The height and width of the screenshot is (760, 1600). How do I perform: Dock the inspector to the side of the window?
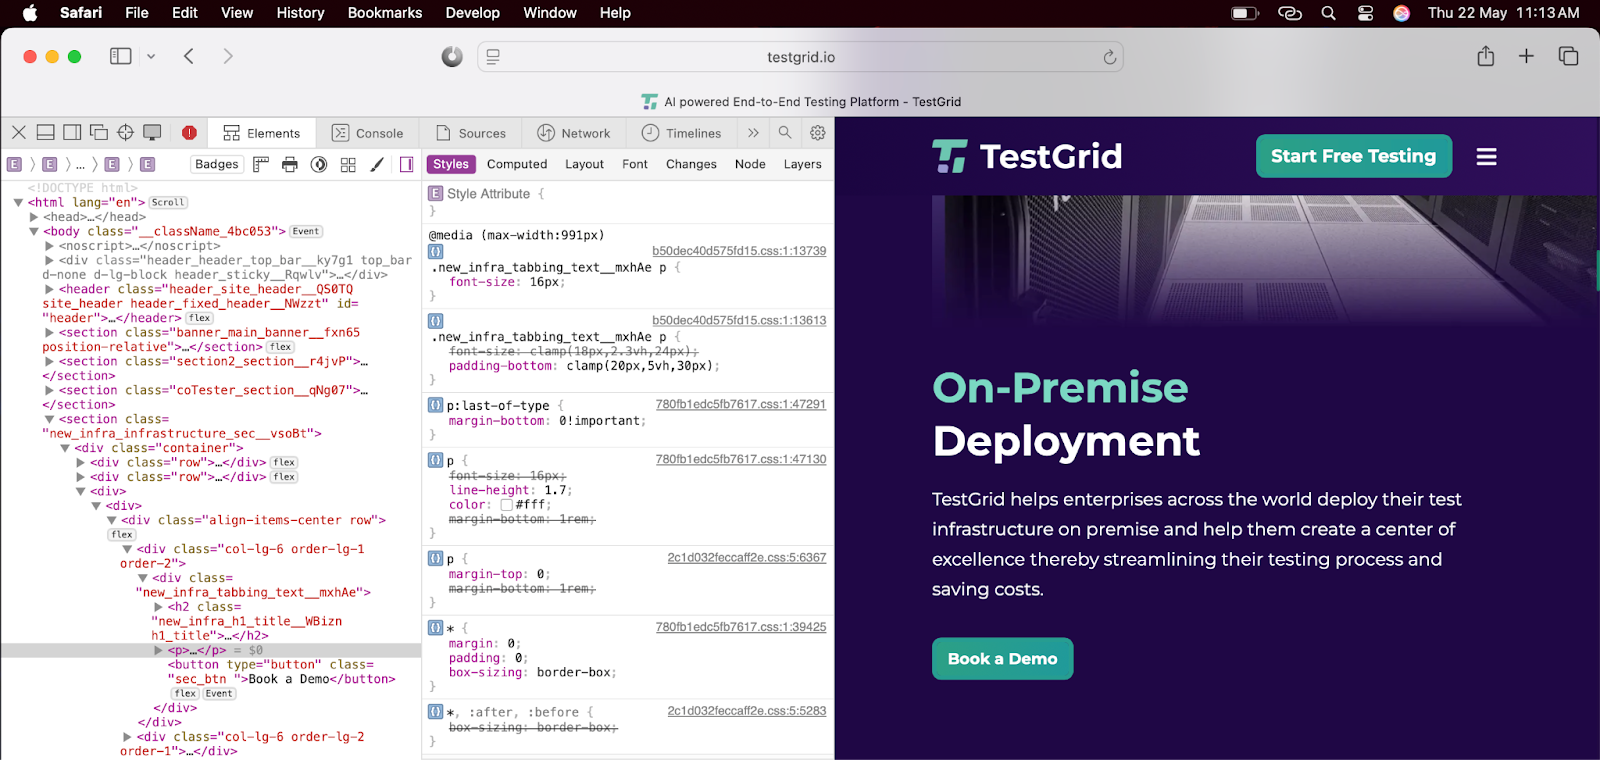[72, 132]
